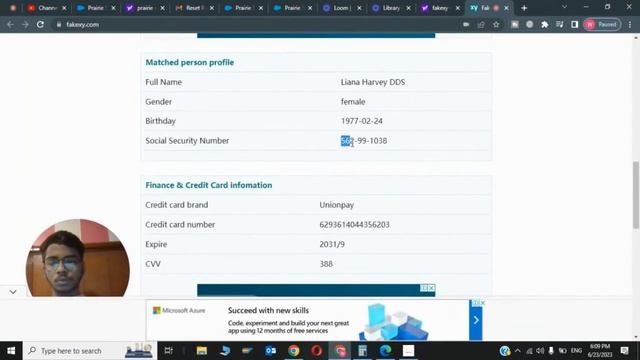
Task: Close the active fakexy tab
Action: (507, 8)
